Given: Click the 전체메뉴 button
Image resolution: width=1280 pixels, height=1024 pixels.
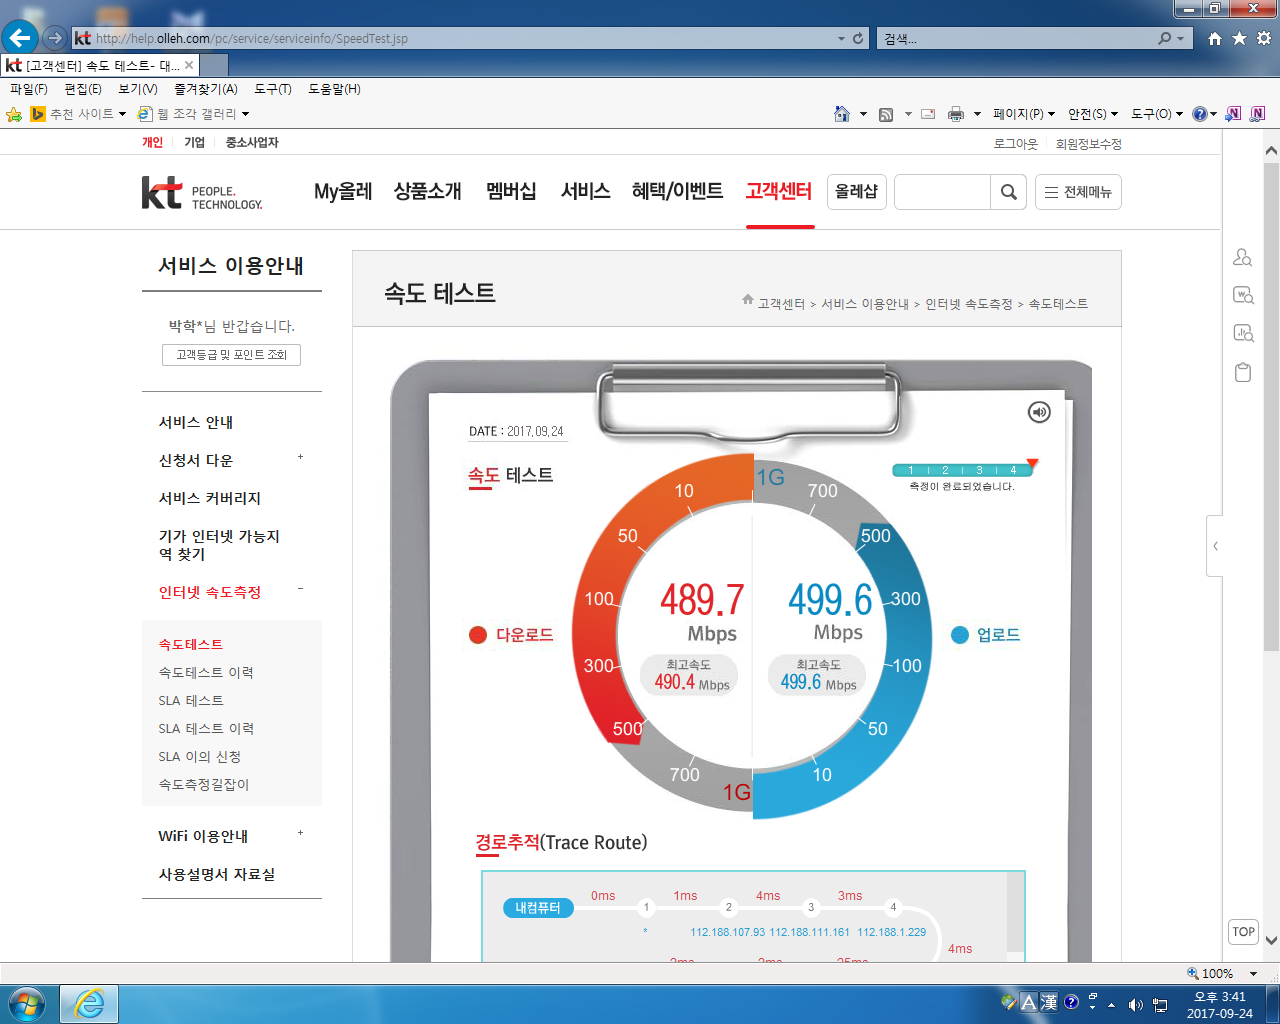Looking at the screenshot, I should click(x=1078, y=192).
